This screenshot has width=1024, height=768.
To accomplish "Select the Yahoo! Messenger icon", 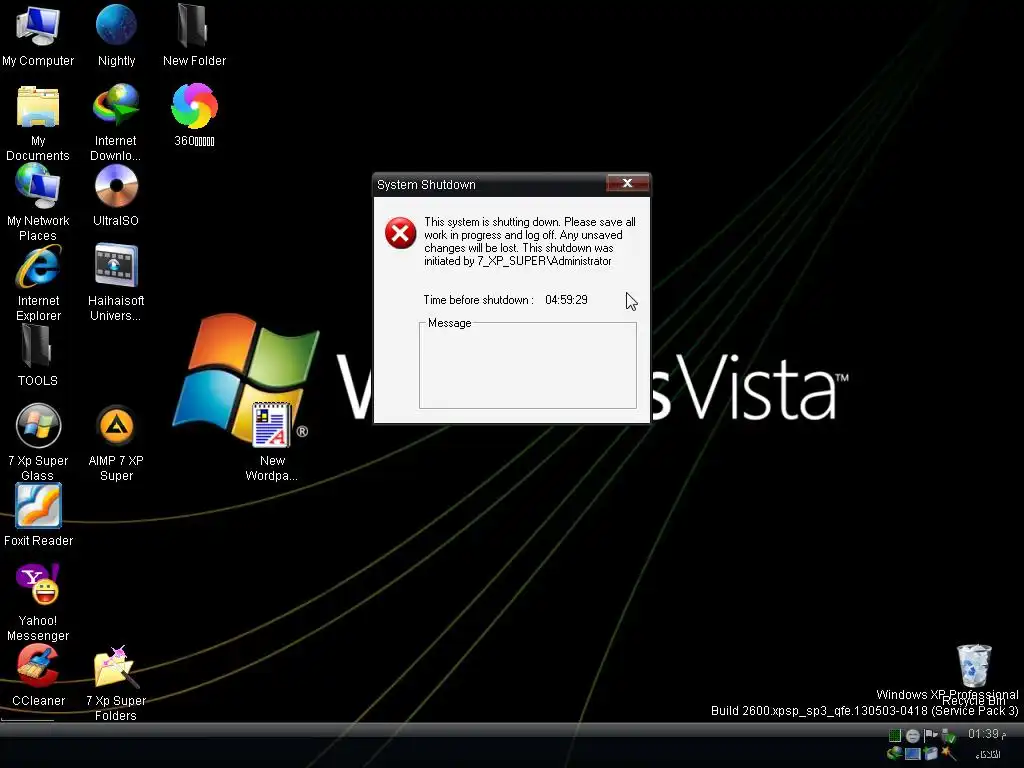I will [x=38, y=603].
